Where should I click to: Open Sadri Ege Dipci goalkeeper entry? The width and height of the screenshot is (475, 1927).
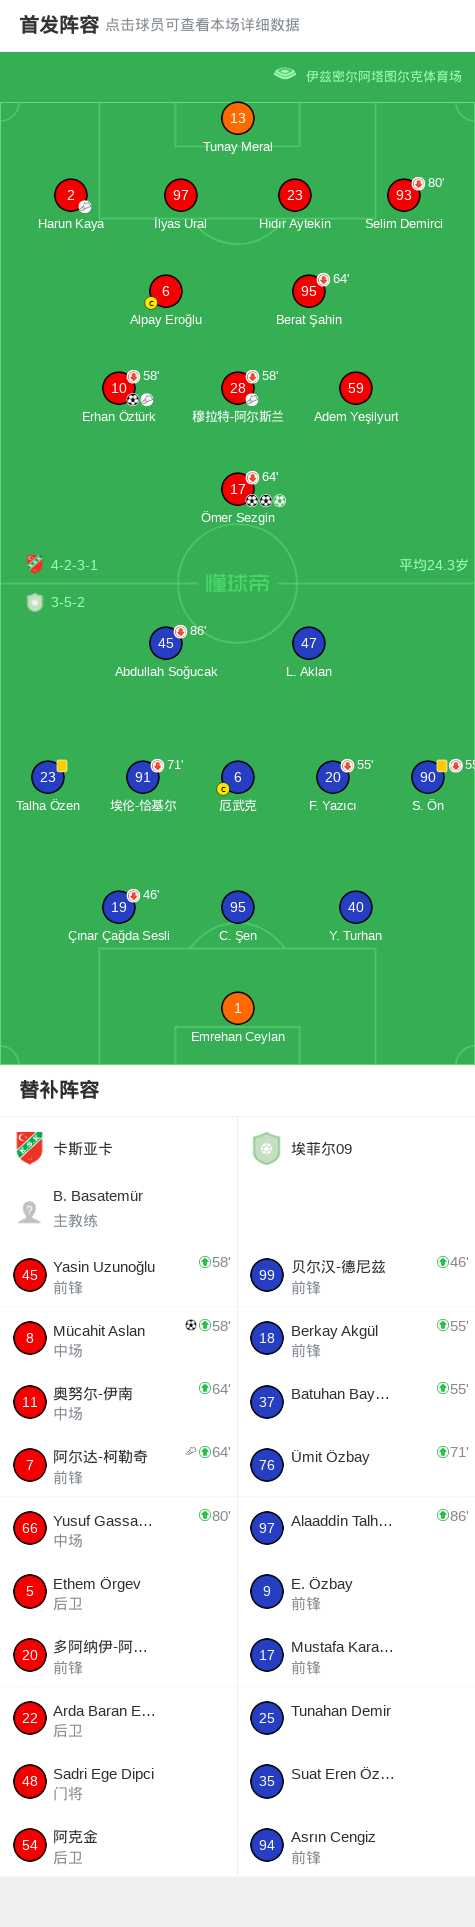(119, 1782)
